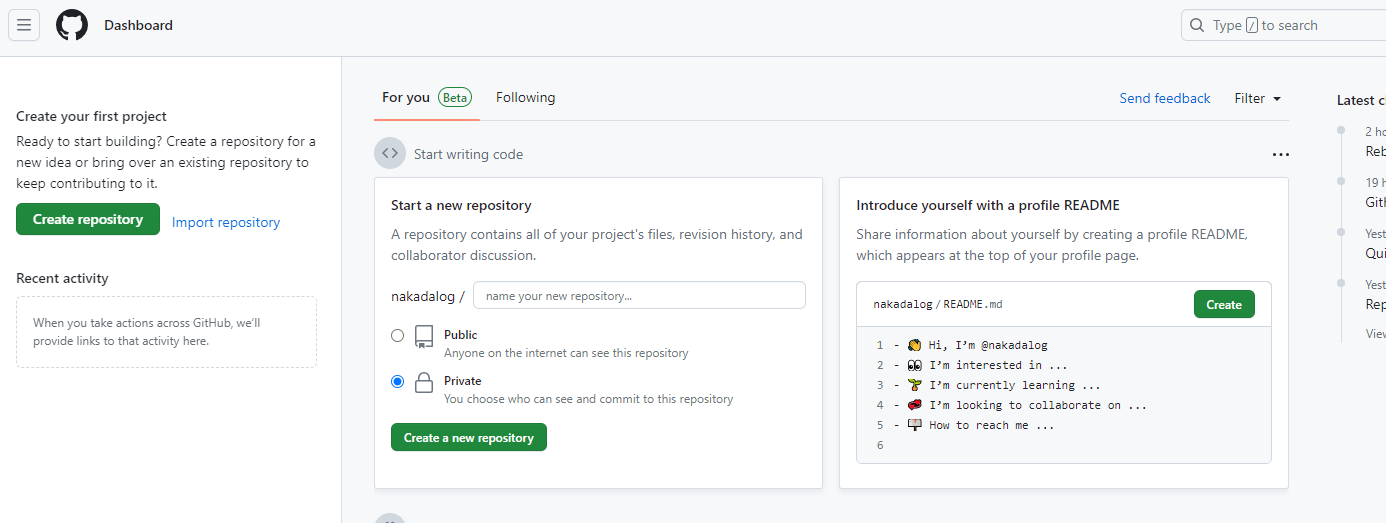Click the magnifying glass search icon

point(1197,25)
